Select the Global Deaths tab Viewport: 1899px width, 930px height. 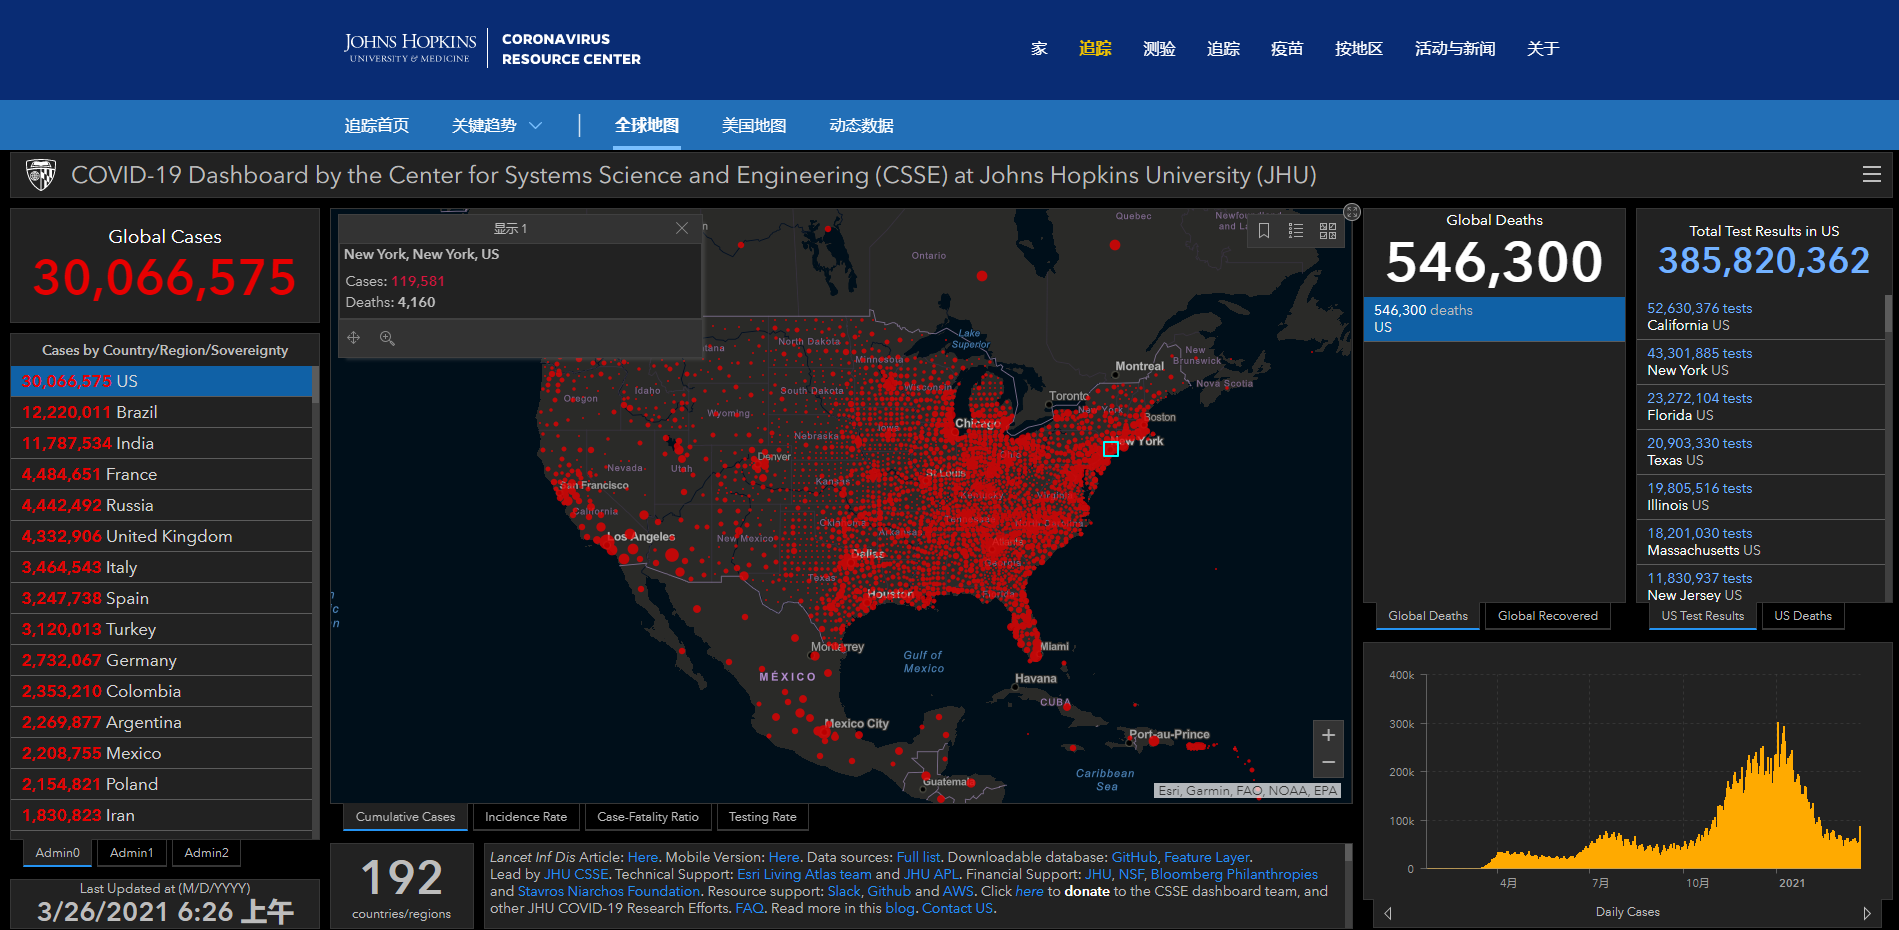tap(1428, 616)
